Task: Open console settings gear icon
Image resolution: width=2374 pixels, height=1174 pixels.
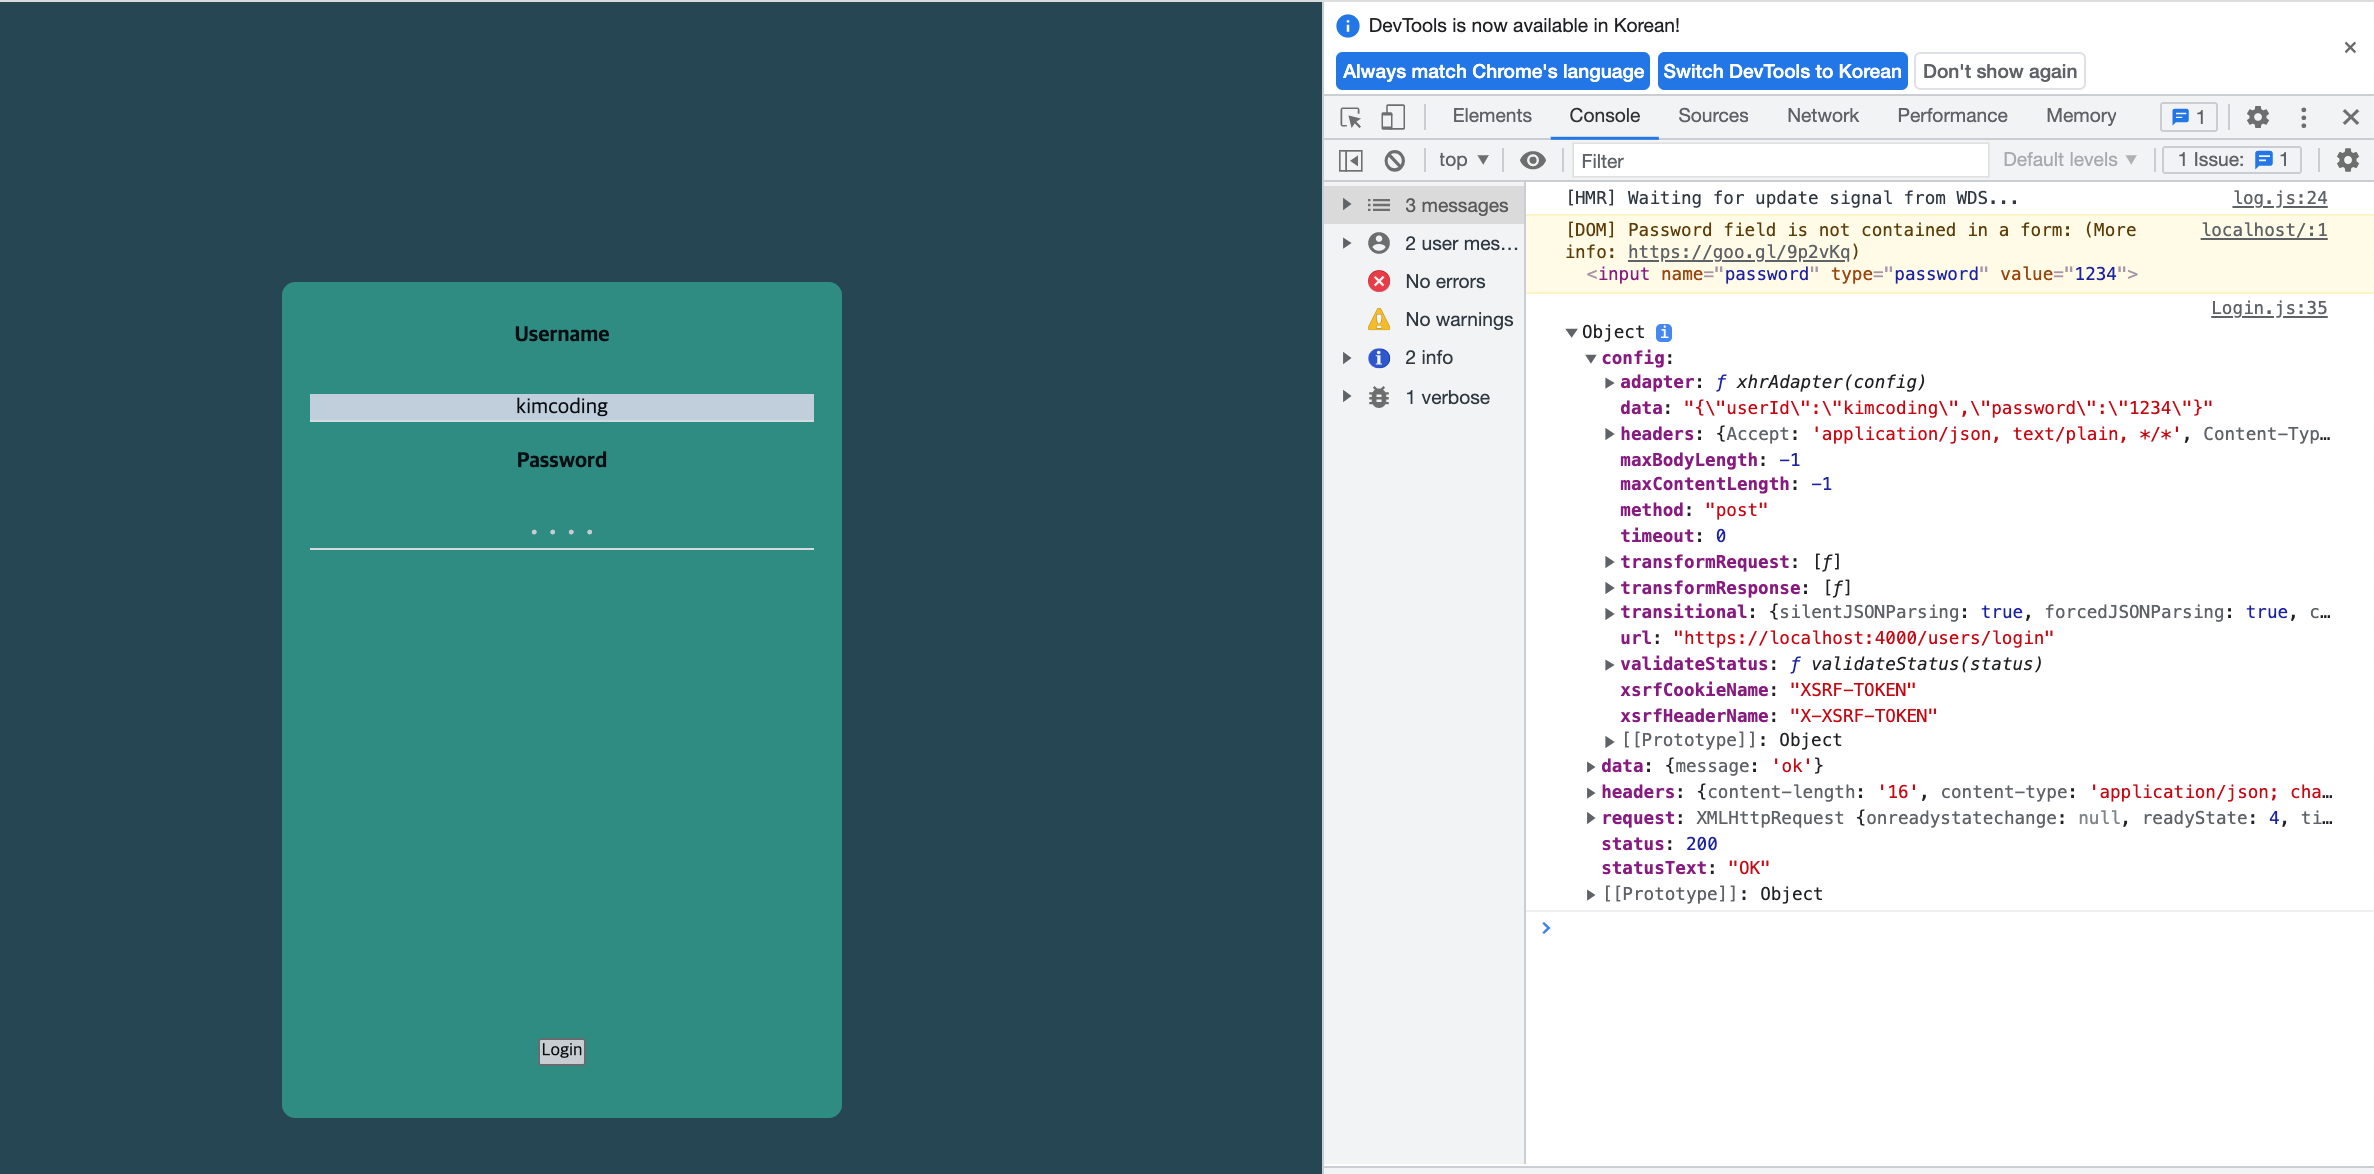Action: [x=2347, y=160]
